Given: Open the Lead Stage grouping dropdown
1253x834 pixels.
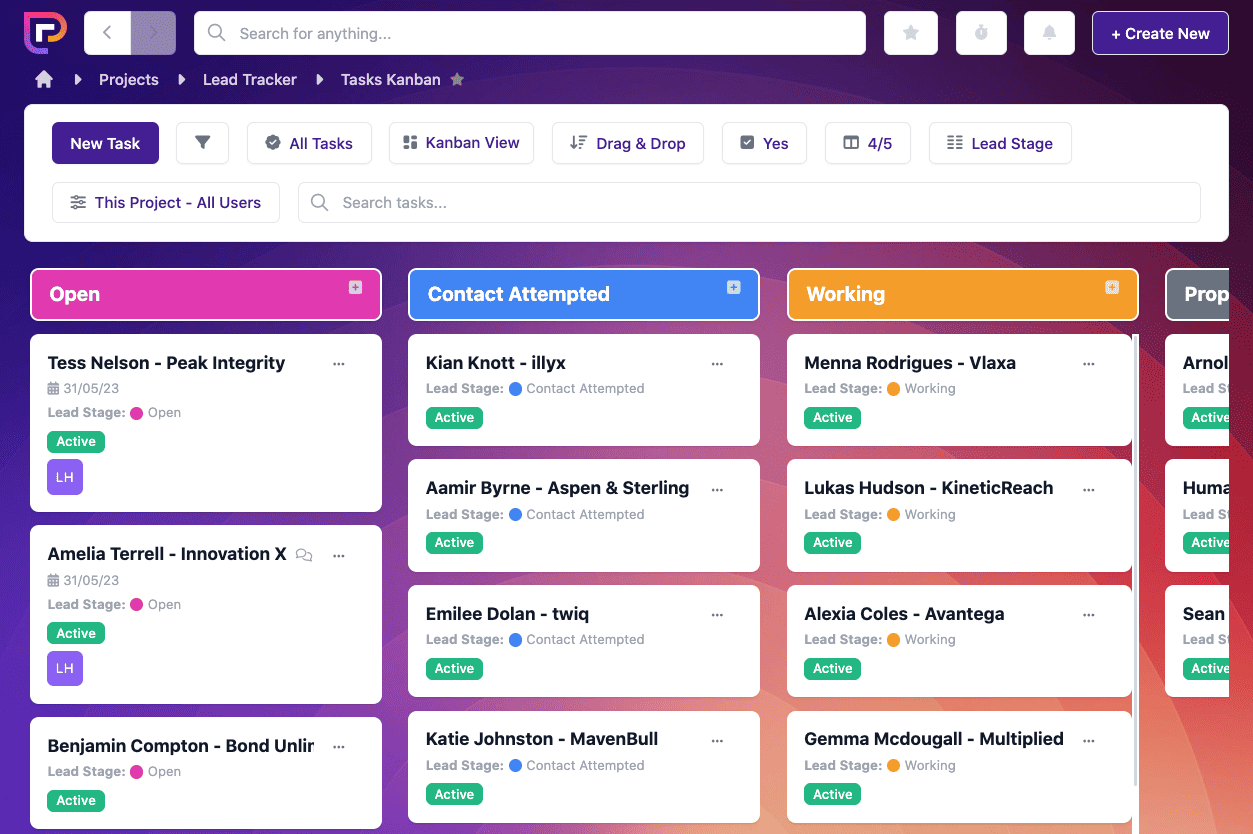Looking at the screenshot, I should click(1000, 143).
